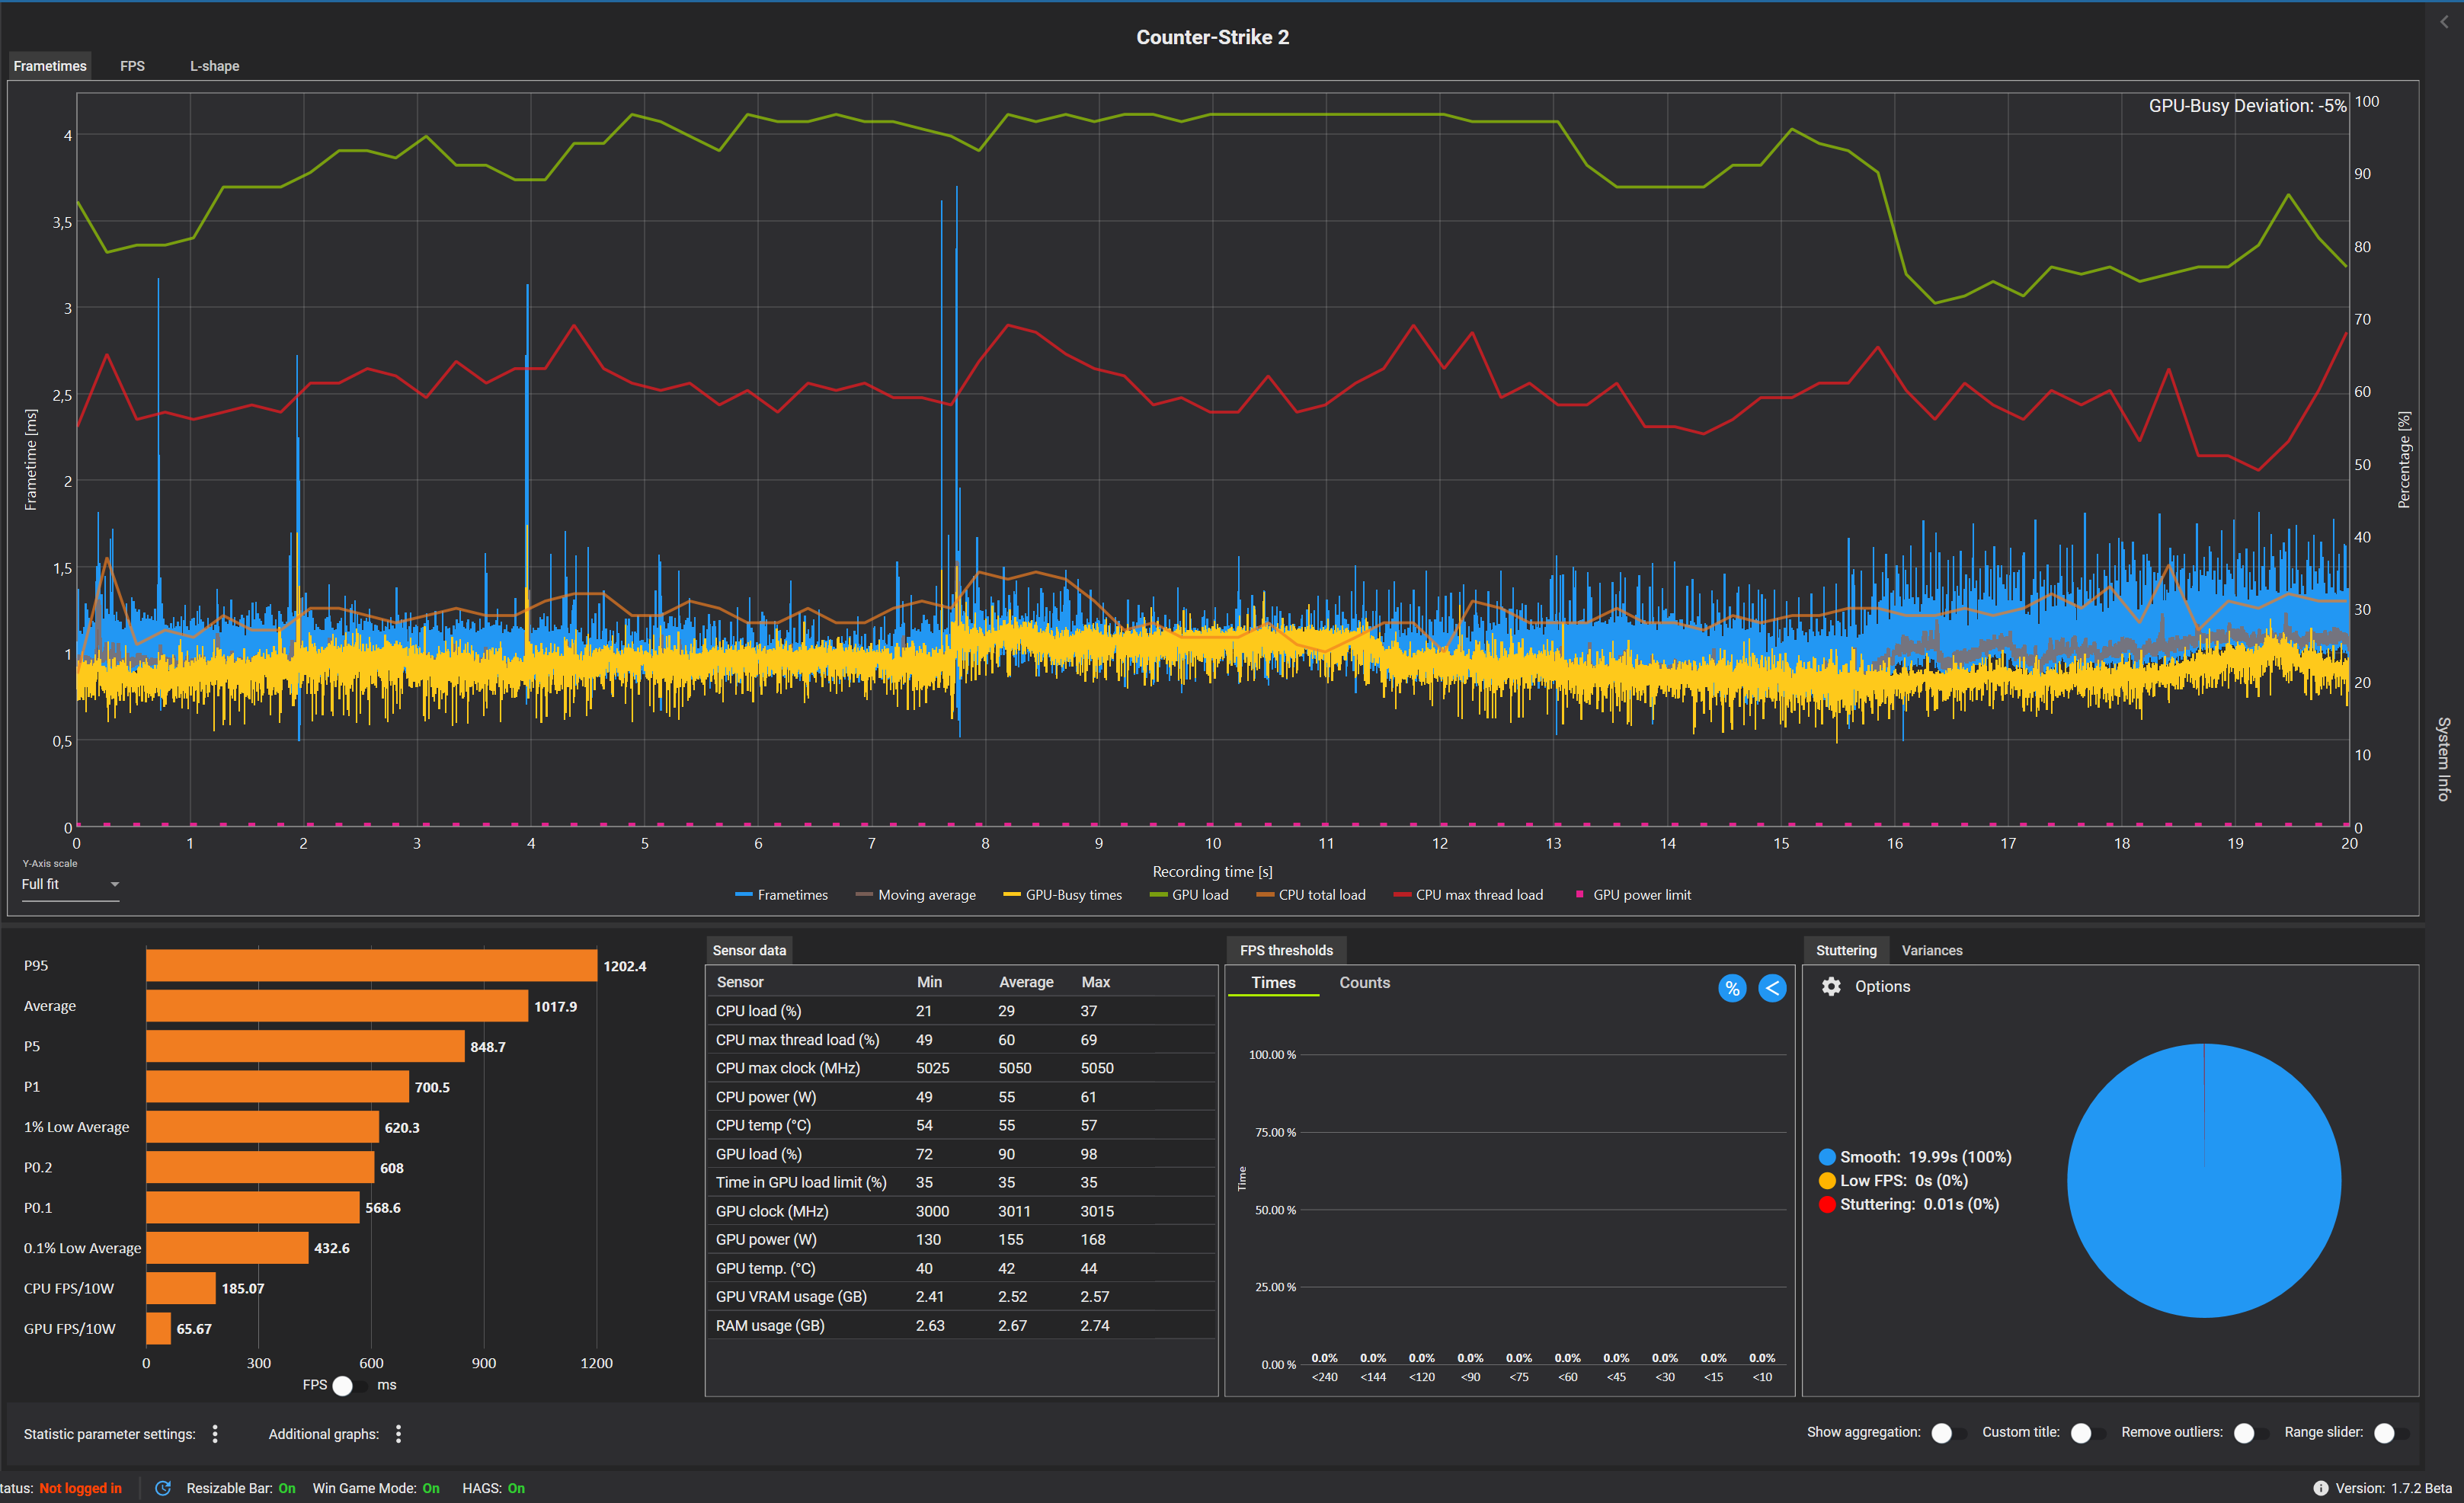The image size is (2464, 1503).
Task: Click the version info icon
Action: [2320, 1488]
